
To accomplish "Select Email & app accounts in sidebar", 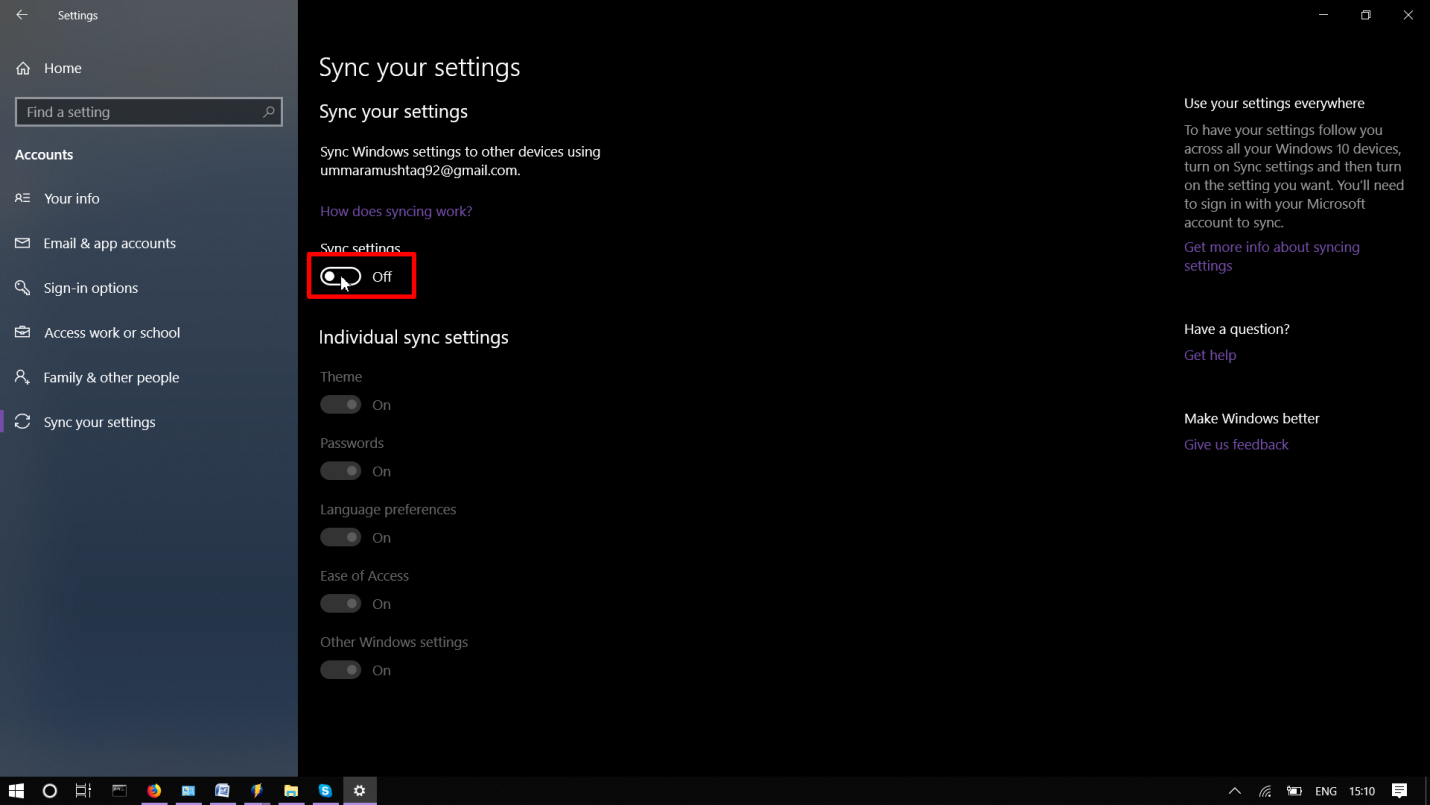I will coord(109,243).
